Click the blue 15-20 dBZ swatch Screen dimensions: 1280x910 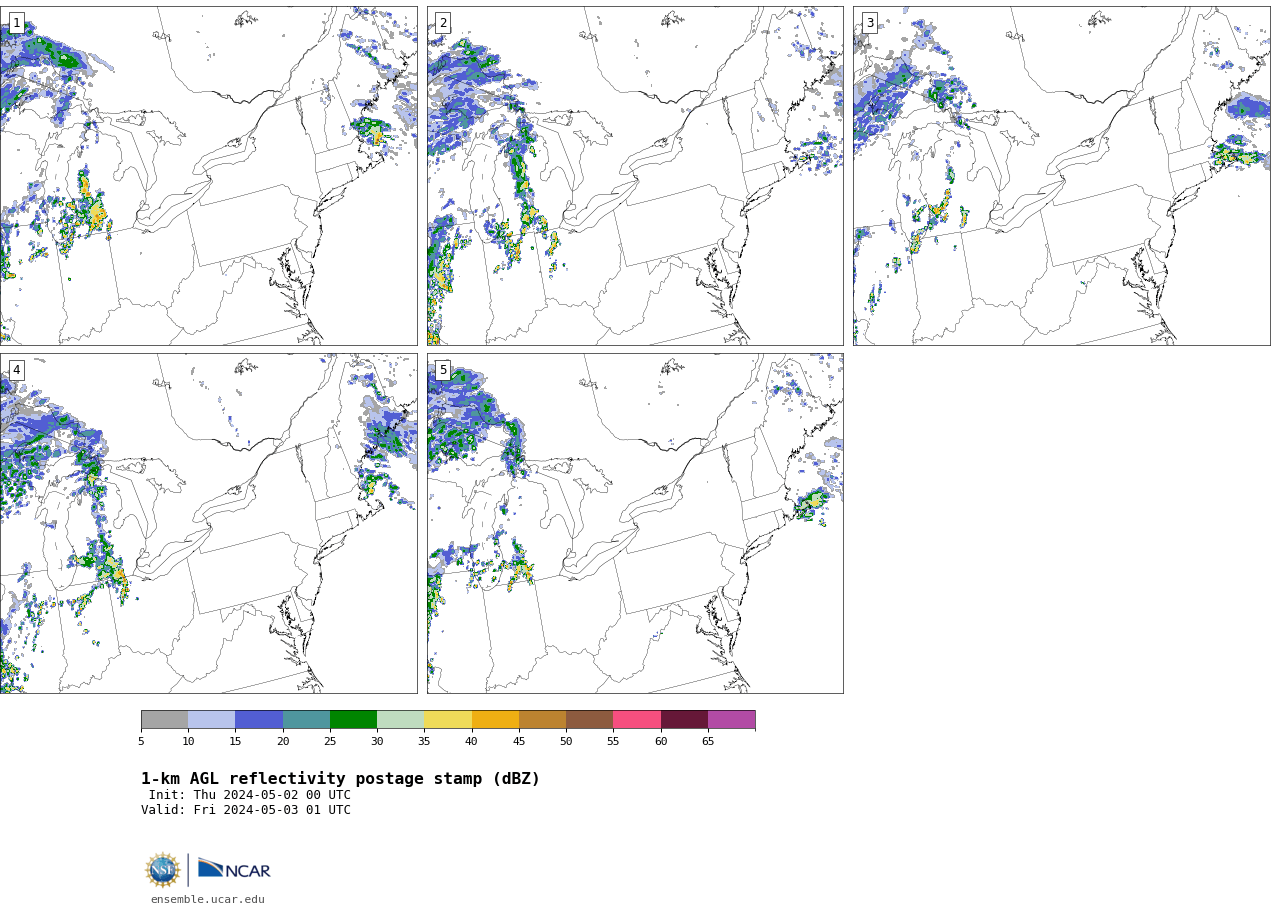[x=259, y=720]
